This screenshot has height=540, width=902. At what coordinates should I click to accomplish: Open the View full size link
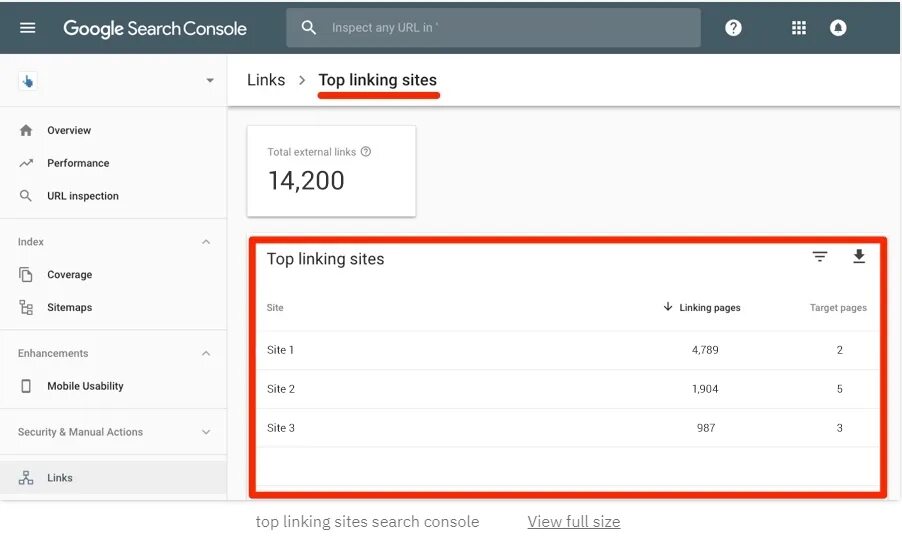pyautogui.click(x=573, y=521)
